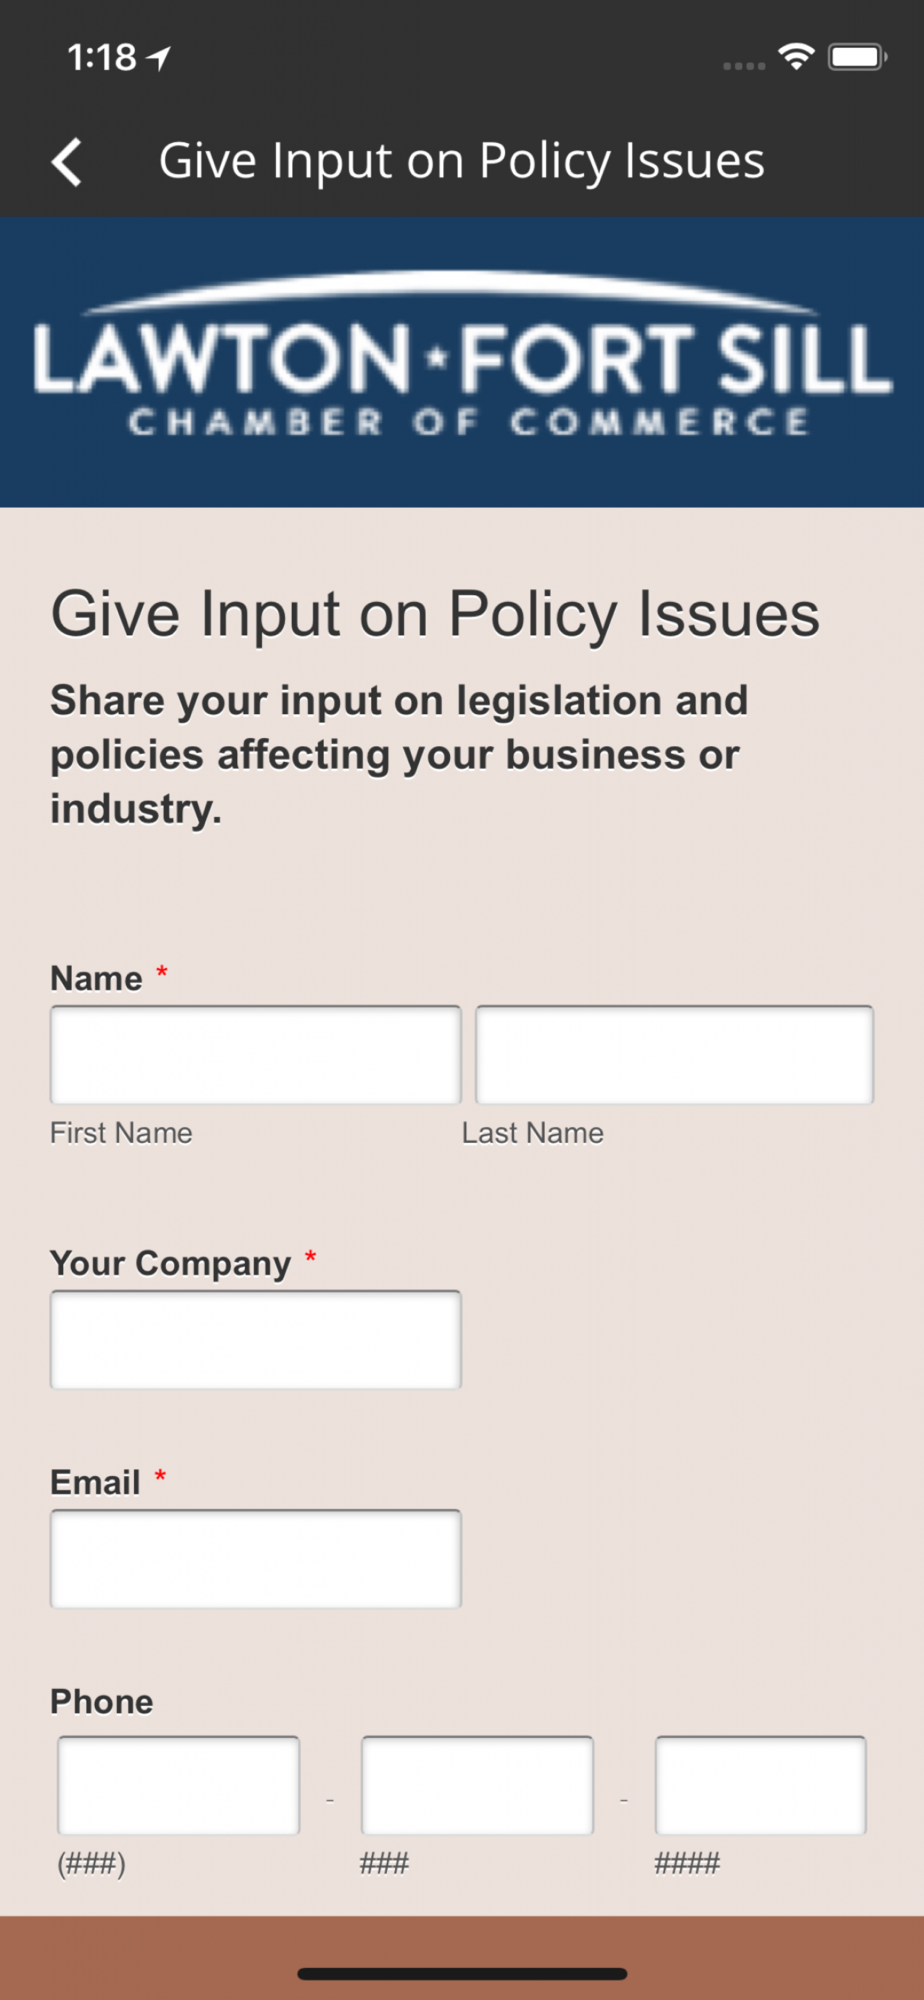The height and width of the screenshot is (2000, 924).
Task: Tap the navigation bar title text
Action: click(x=461, y=161)
